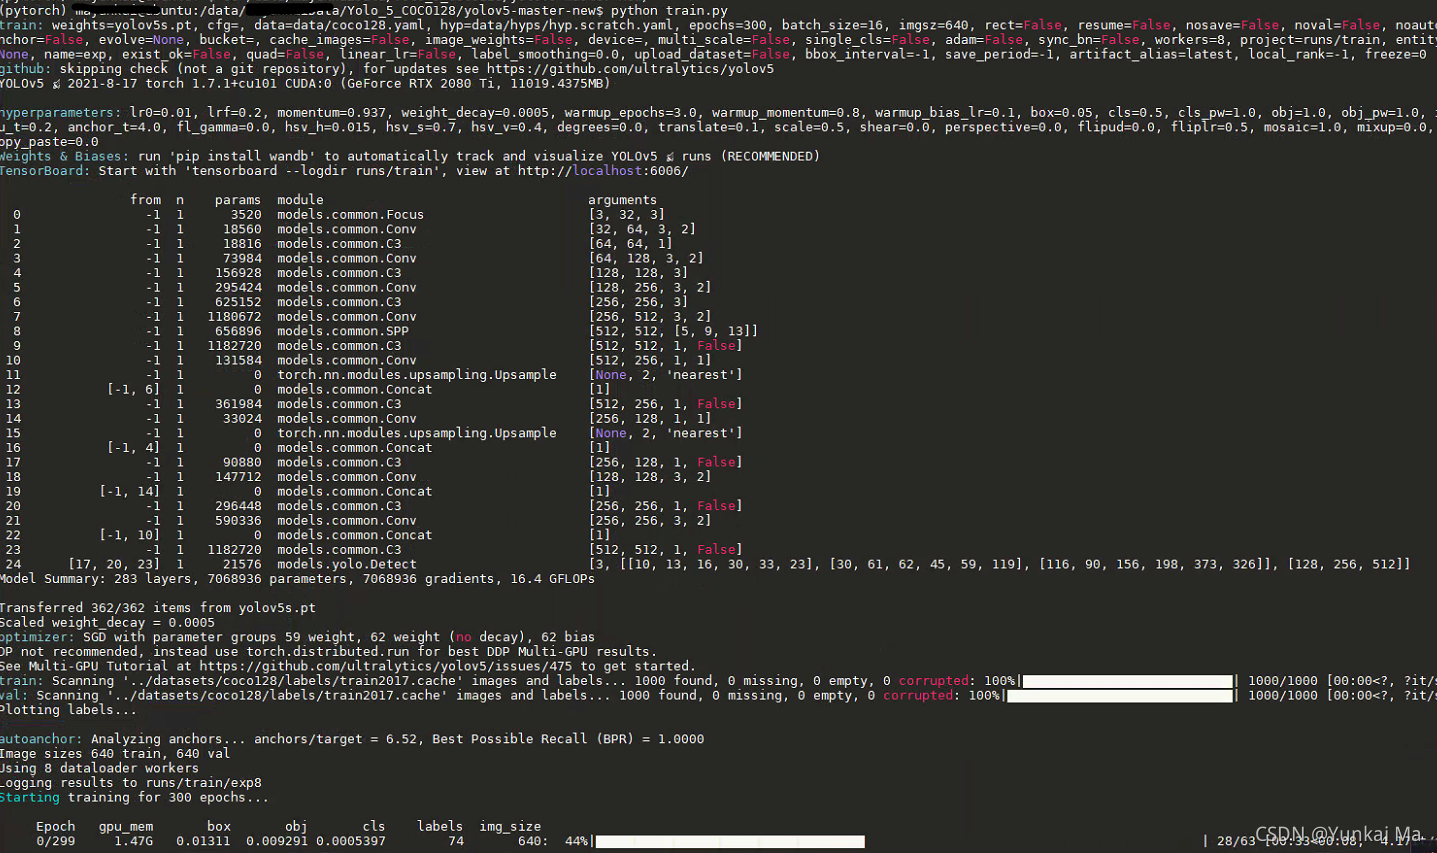This screenshot has height=853, width=1437.
Task: Select the 'models.common.Focus' module row
Action: coord(350,214)
